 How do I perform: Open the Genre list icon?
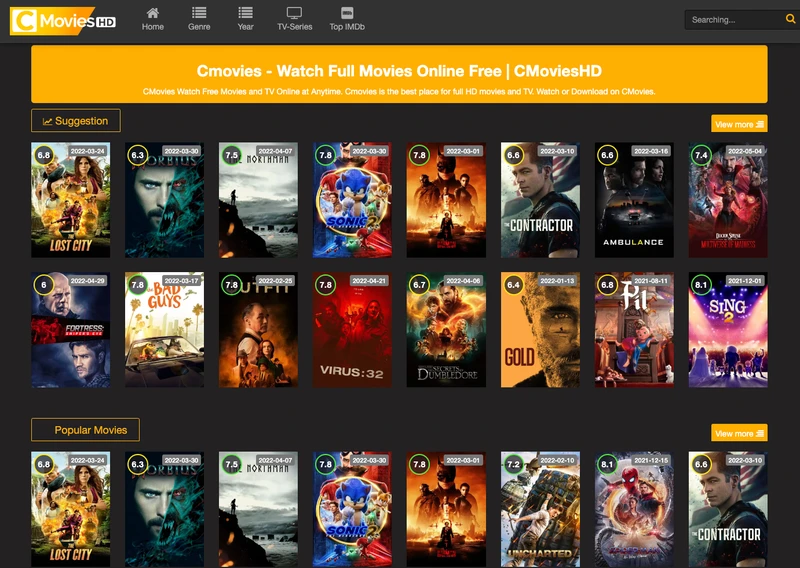[x=199, y=13]
